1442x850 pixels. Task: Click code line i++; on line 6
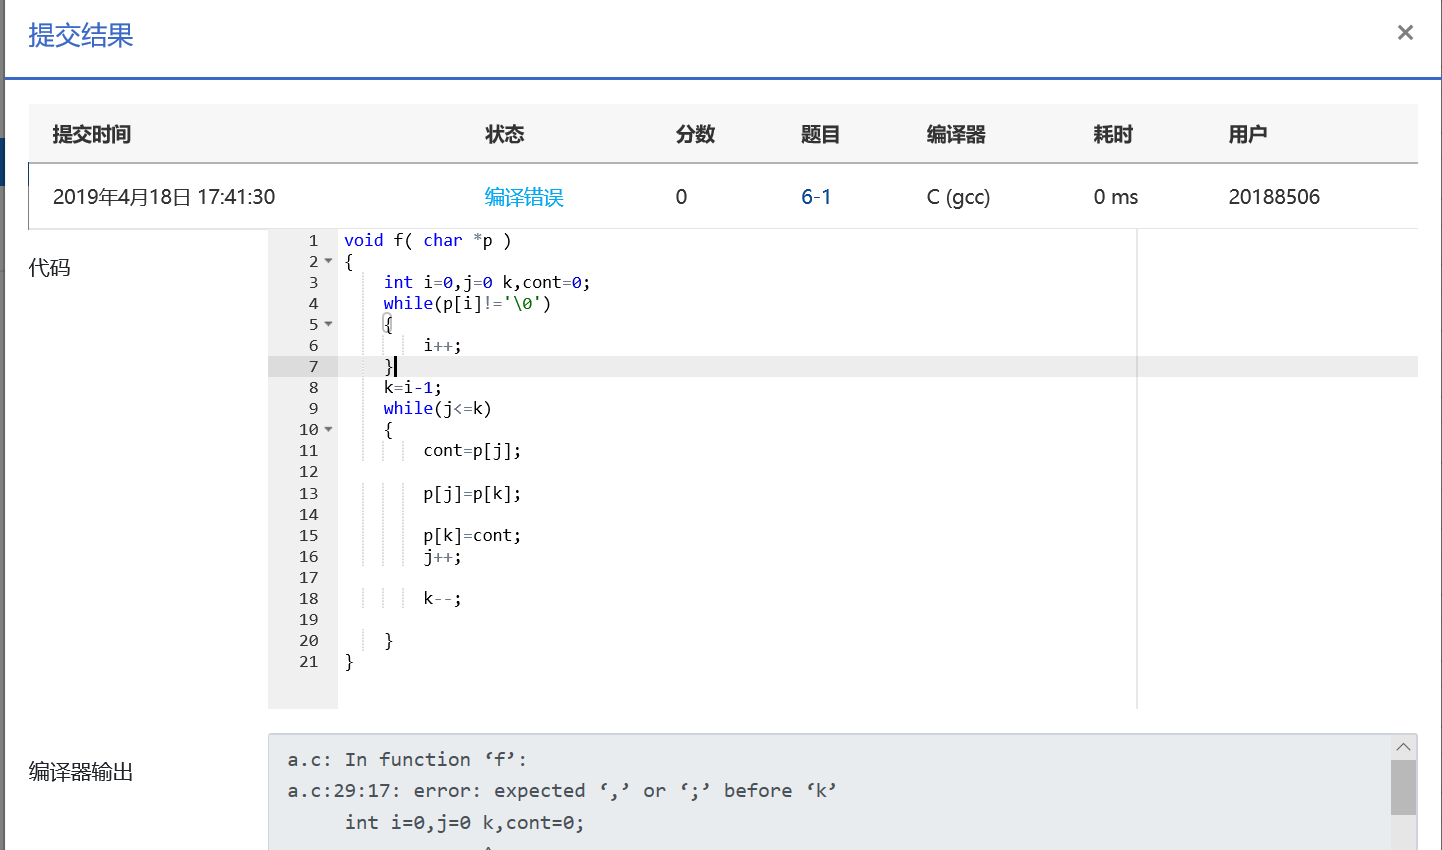pyautogui.click(x=442, y=345)
